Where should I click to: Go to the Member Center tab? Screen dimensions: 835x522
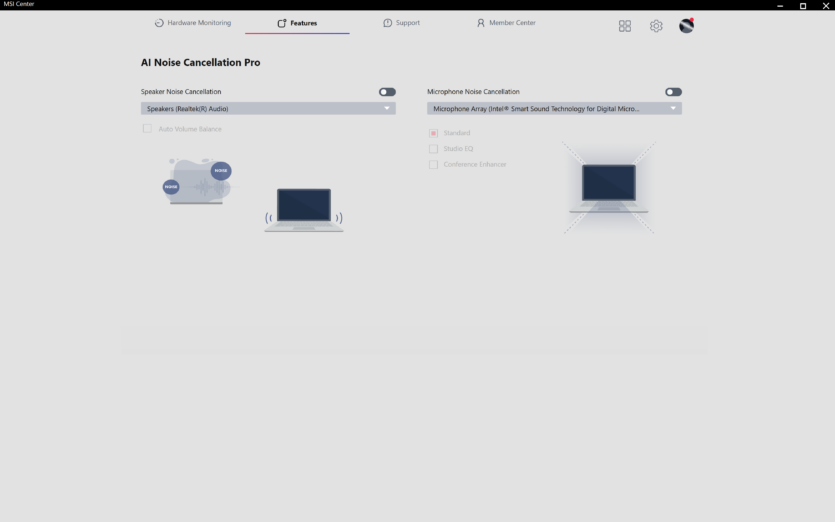click(506, 23)
